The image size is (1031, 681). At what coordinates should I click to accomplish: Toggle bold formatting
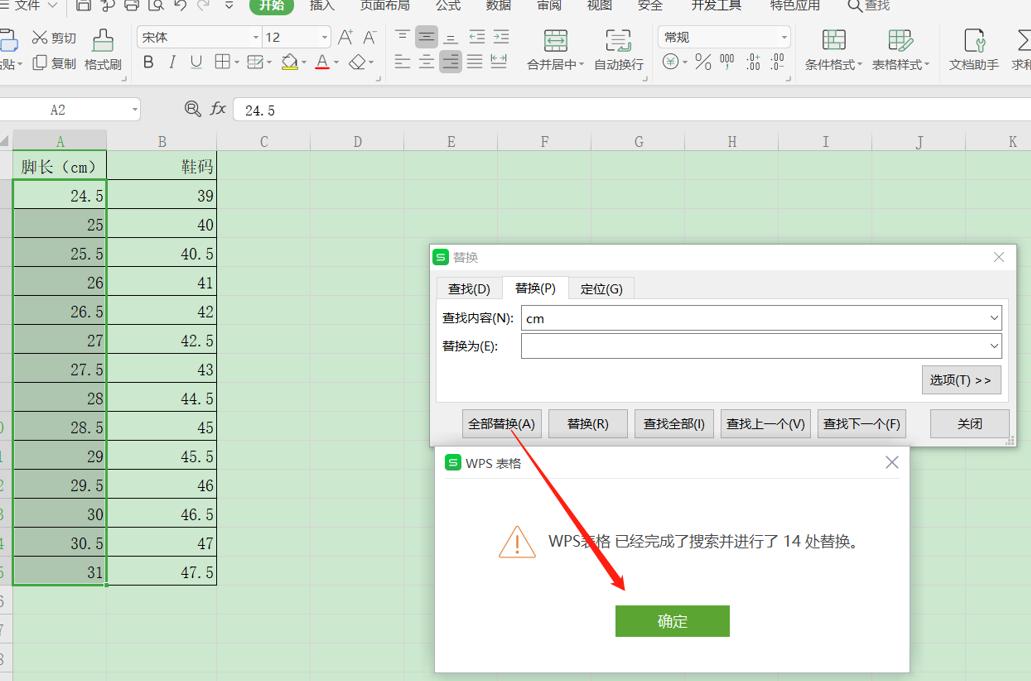click(148, 62)
